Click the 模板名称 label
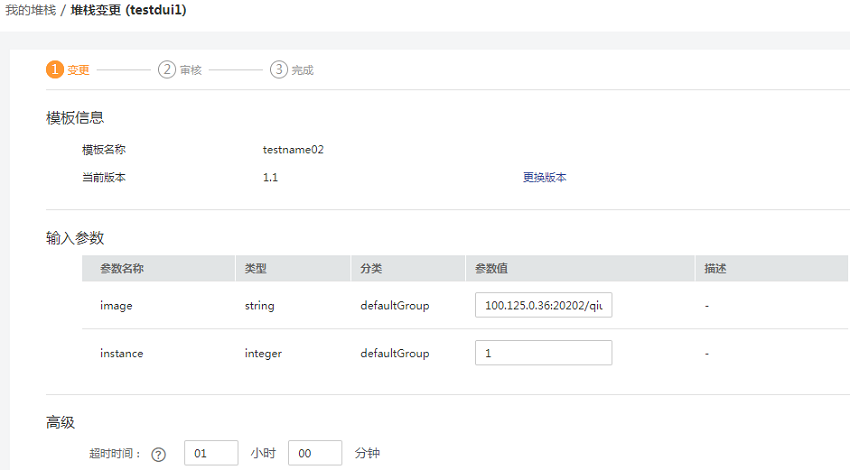This screenshot has height=470, width=850. coord(104,150)
